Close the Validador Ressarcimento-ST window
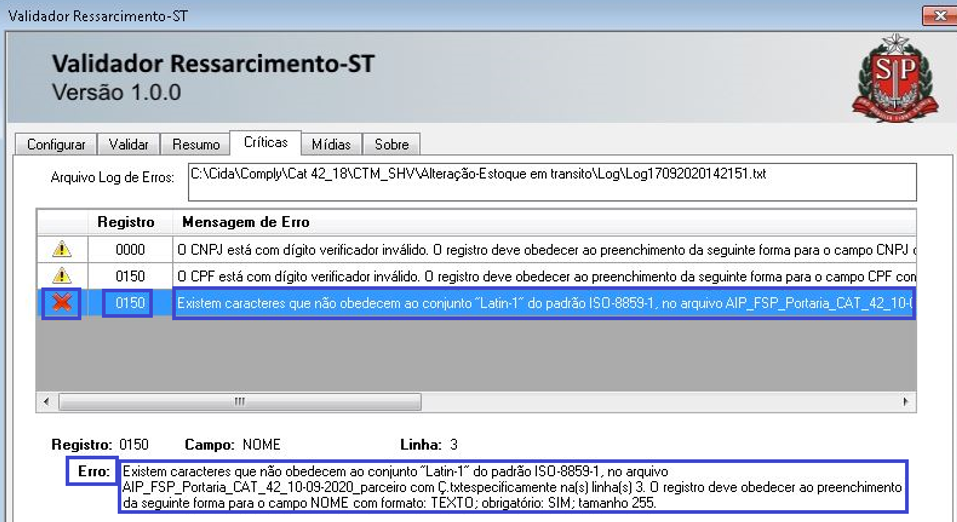Image resolution: width=957 pixels, height=522 pixels. (x=940, y=16)
